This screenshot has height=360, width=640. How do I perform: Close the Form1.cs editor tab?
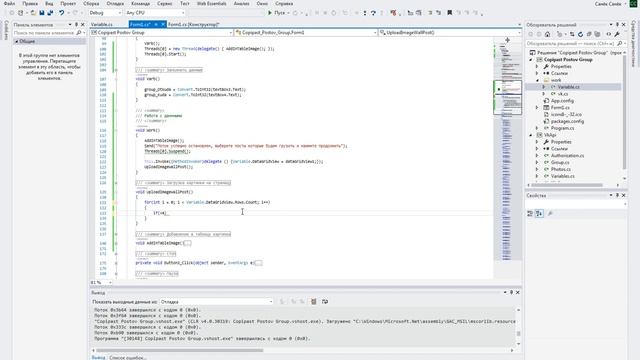point(163,24)
